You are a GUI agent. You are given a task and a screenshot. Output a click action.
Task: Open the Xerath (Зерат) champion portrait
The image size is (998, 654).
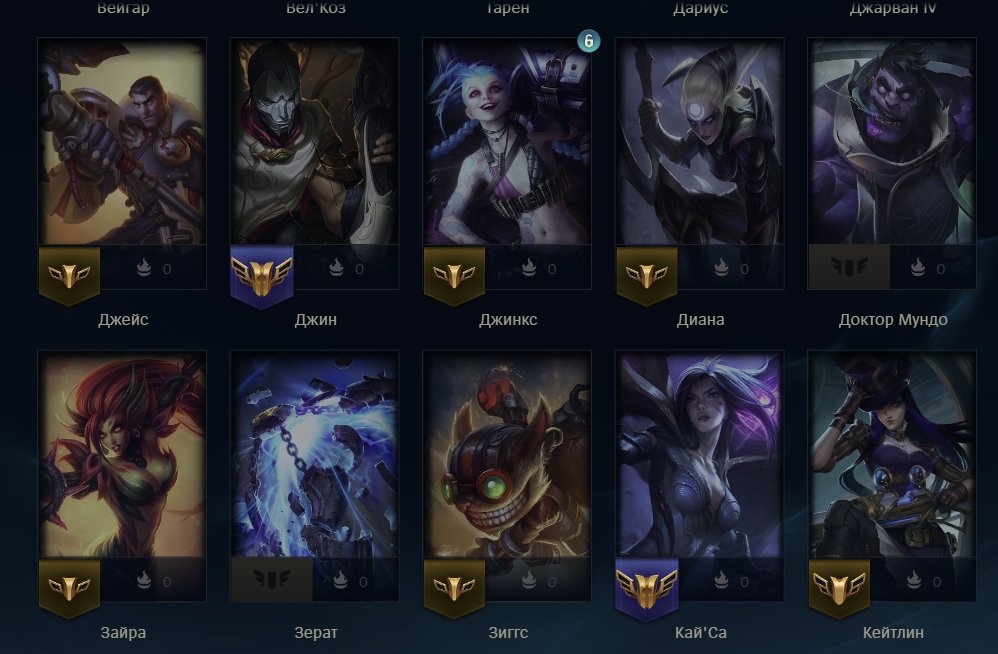[x=314, y=454]
